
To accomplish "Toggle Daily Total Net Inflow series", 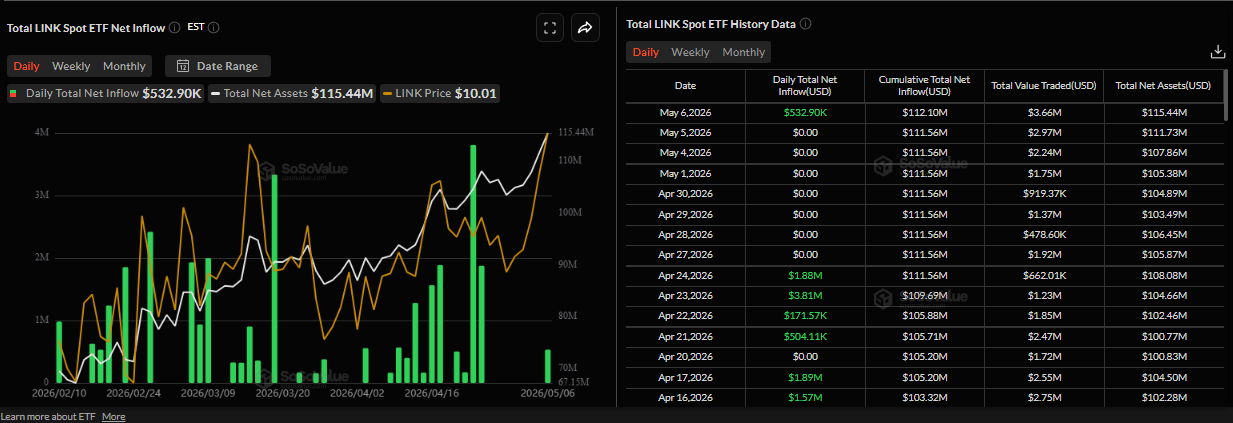I will [x=105, y=93].
